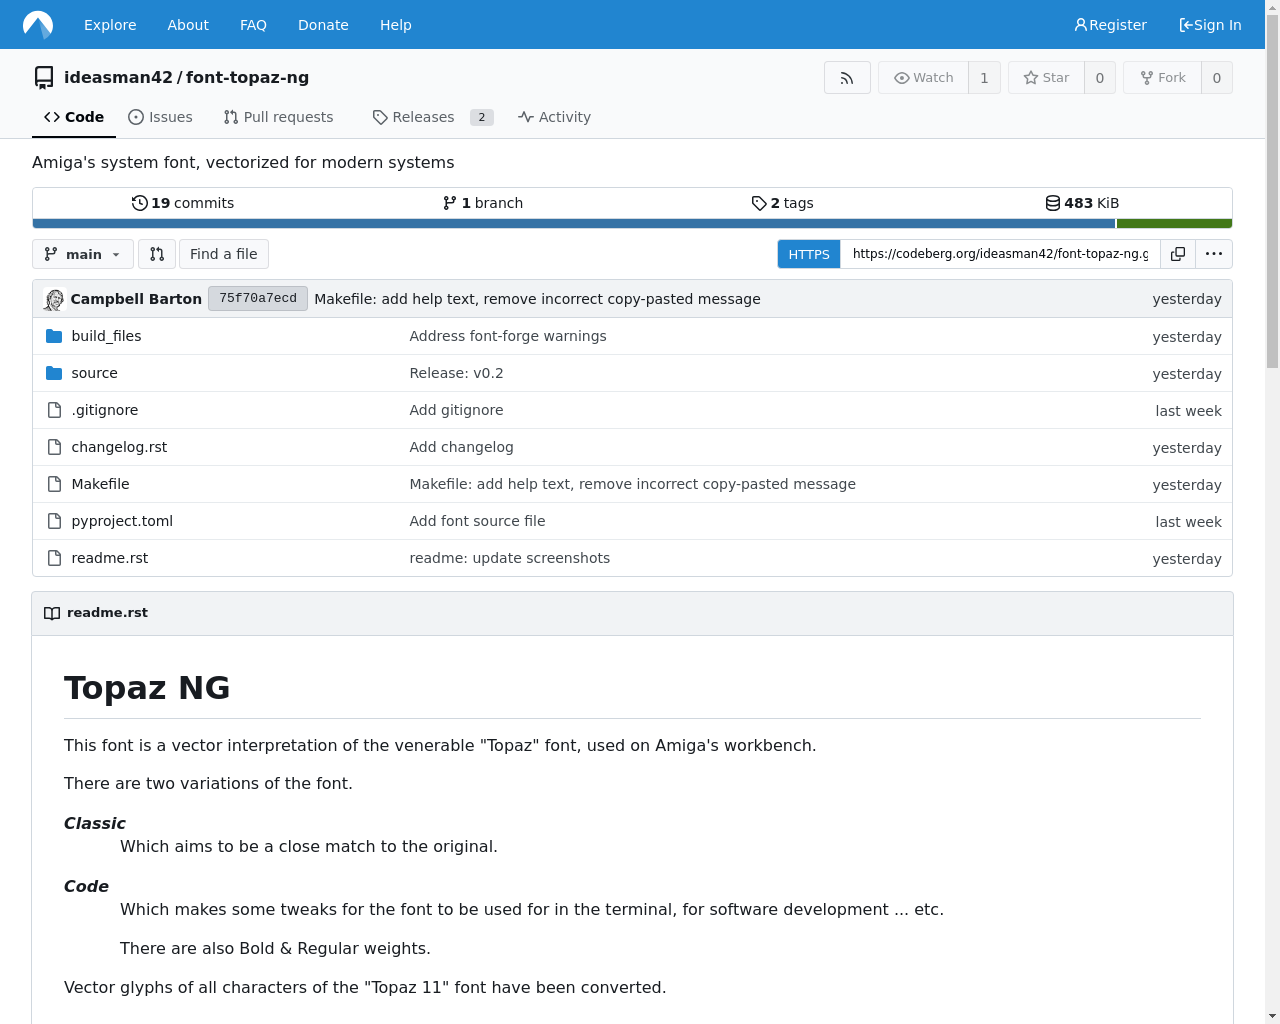1280x1024 pixels.
Task: Click the repository icon beside ideasman42
Action: 44,78
